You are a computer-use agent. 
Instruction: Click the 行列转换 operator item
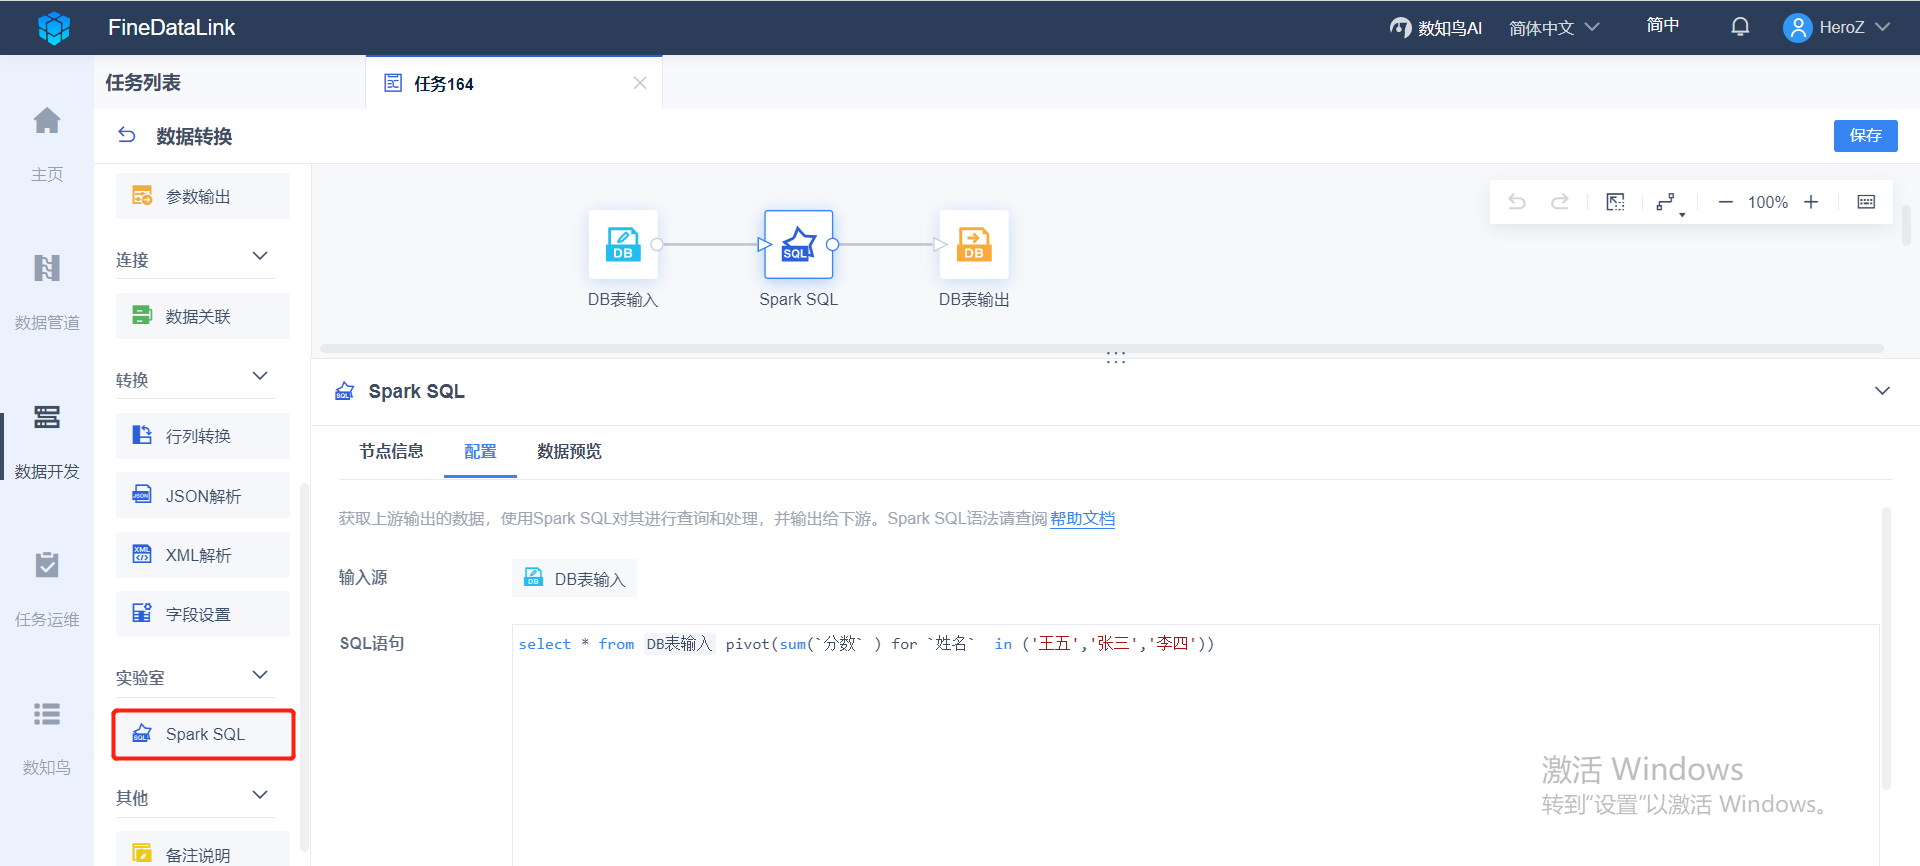tap(203, 436)
